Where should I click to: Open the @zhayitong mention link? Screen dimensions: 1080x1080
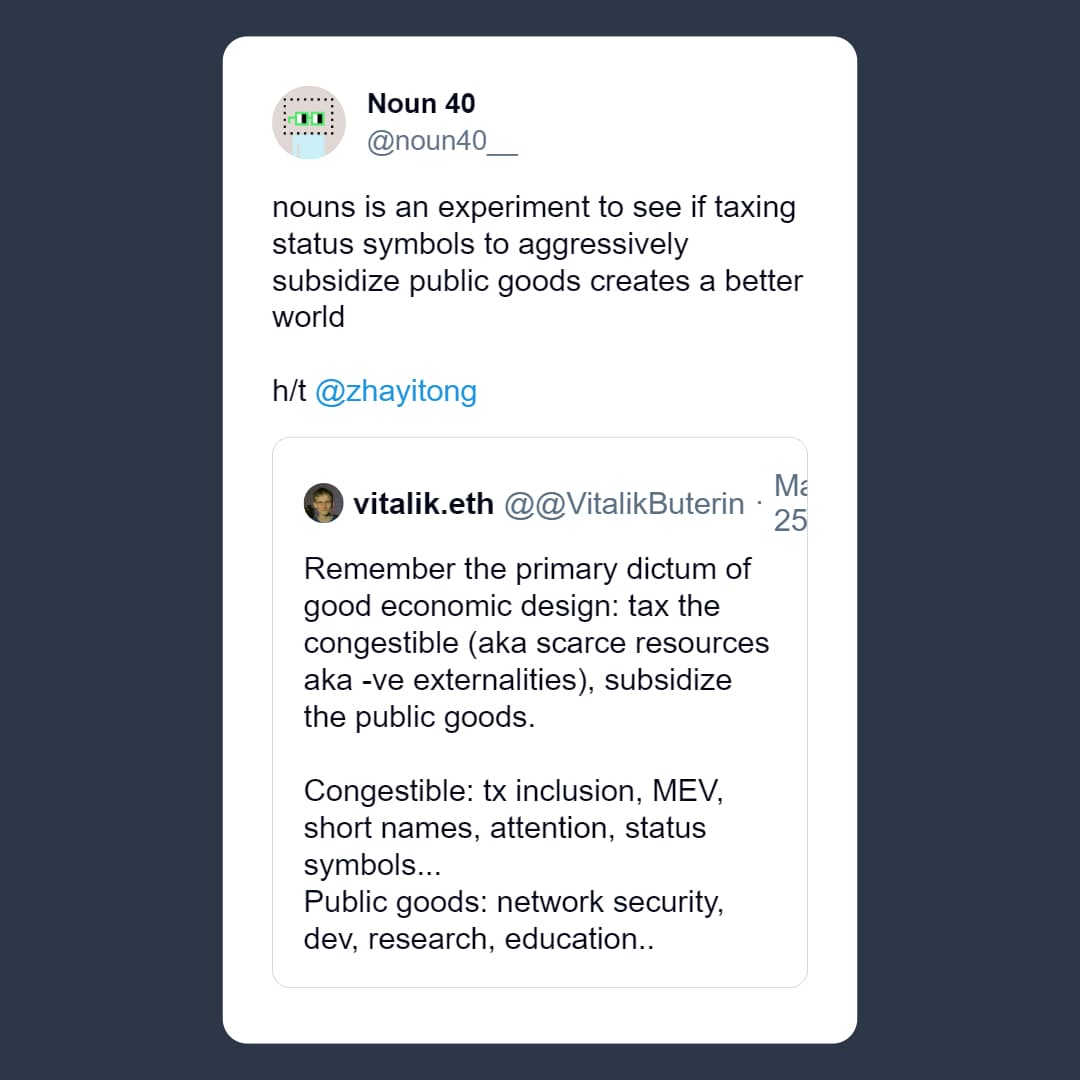point(395,390)
